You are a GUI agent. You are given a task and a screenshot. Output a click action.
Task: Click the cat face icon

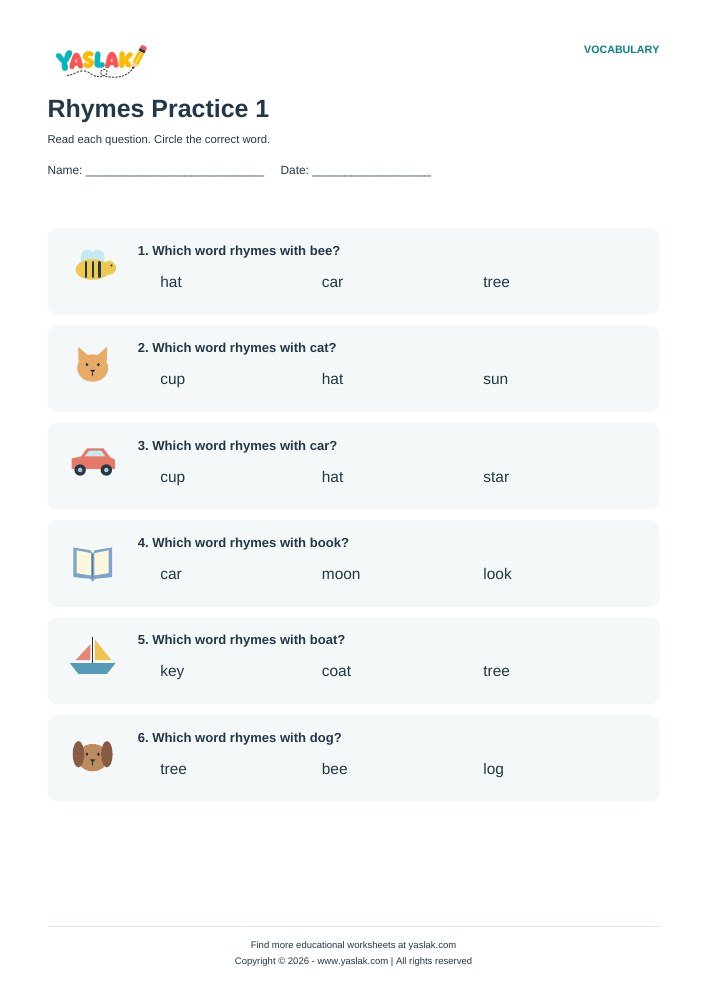(92, 364)
